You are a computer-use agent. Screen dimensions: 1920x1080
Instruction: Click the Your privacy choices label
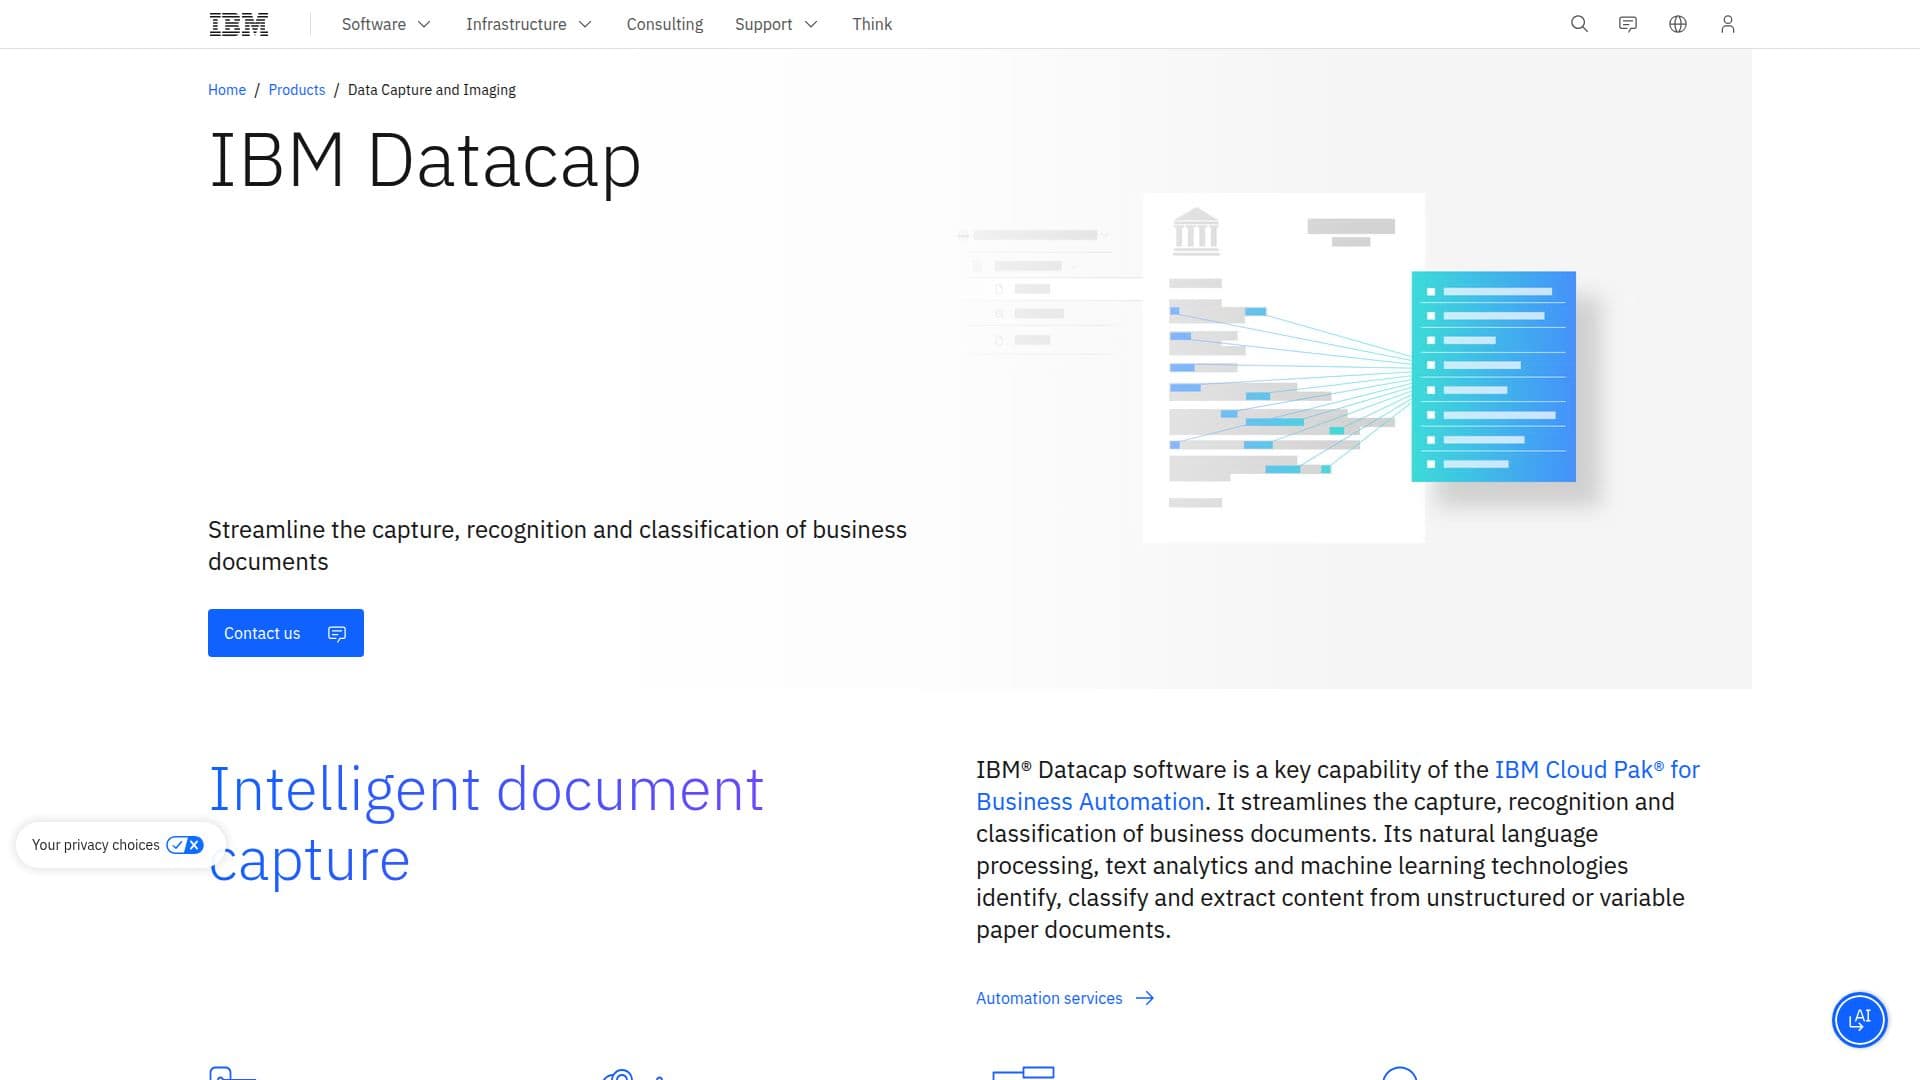(x=95, y=845)
